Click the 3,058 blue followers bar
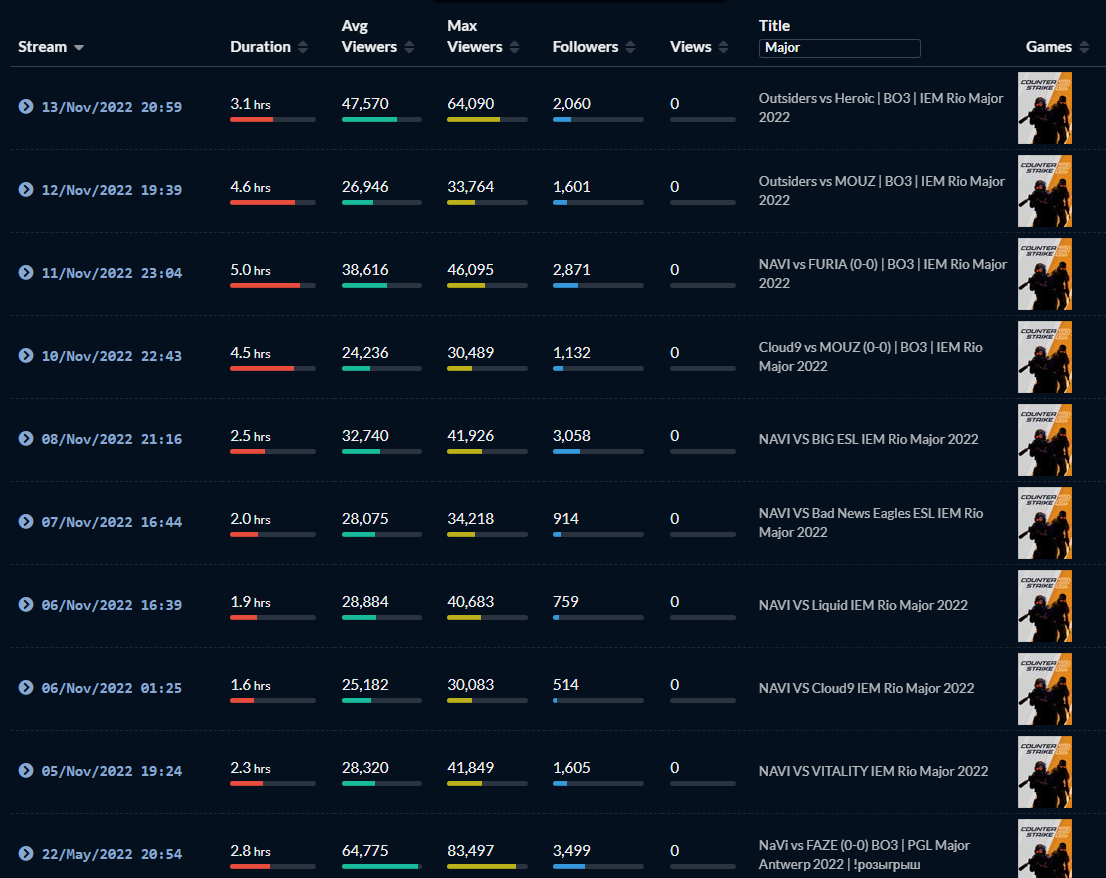 click(566, 451)
